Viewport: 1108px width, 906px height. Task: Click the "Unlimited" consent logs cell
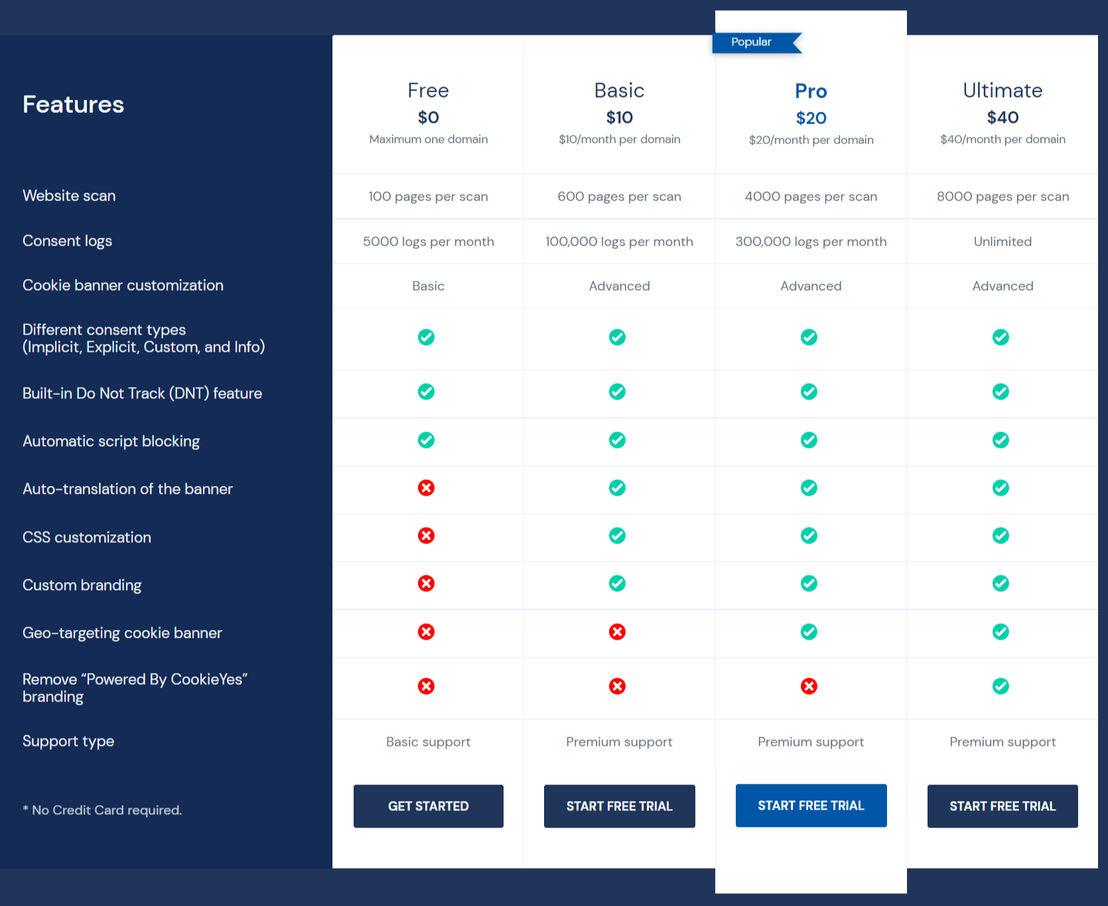(x=1003, y=242)
